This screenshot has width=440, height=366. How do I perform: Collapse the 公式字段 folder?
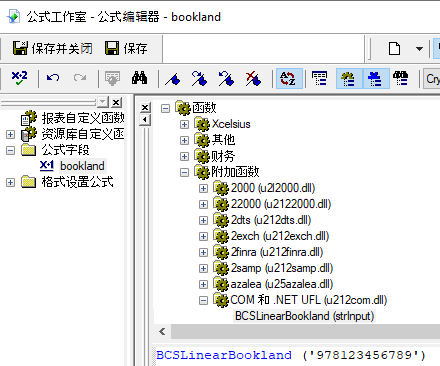tap(11, 150)
